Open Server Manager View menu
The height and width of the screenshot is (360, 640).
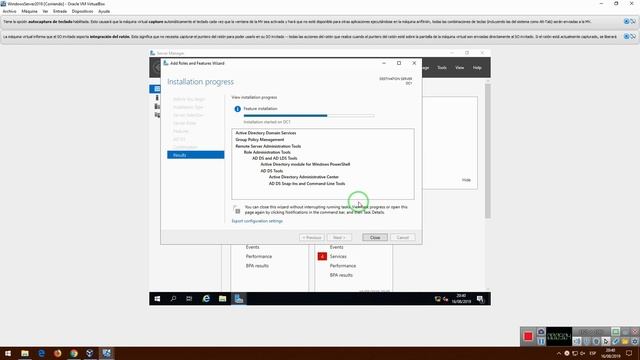coord(460,68)
